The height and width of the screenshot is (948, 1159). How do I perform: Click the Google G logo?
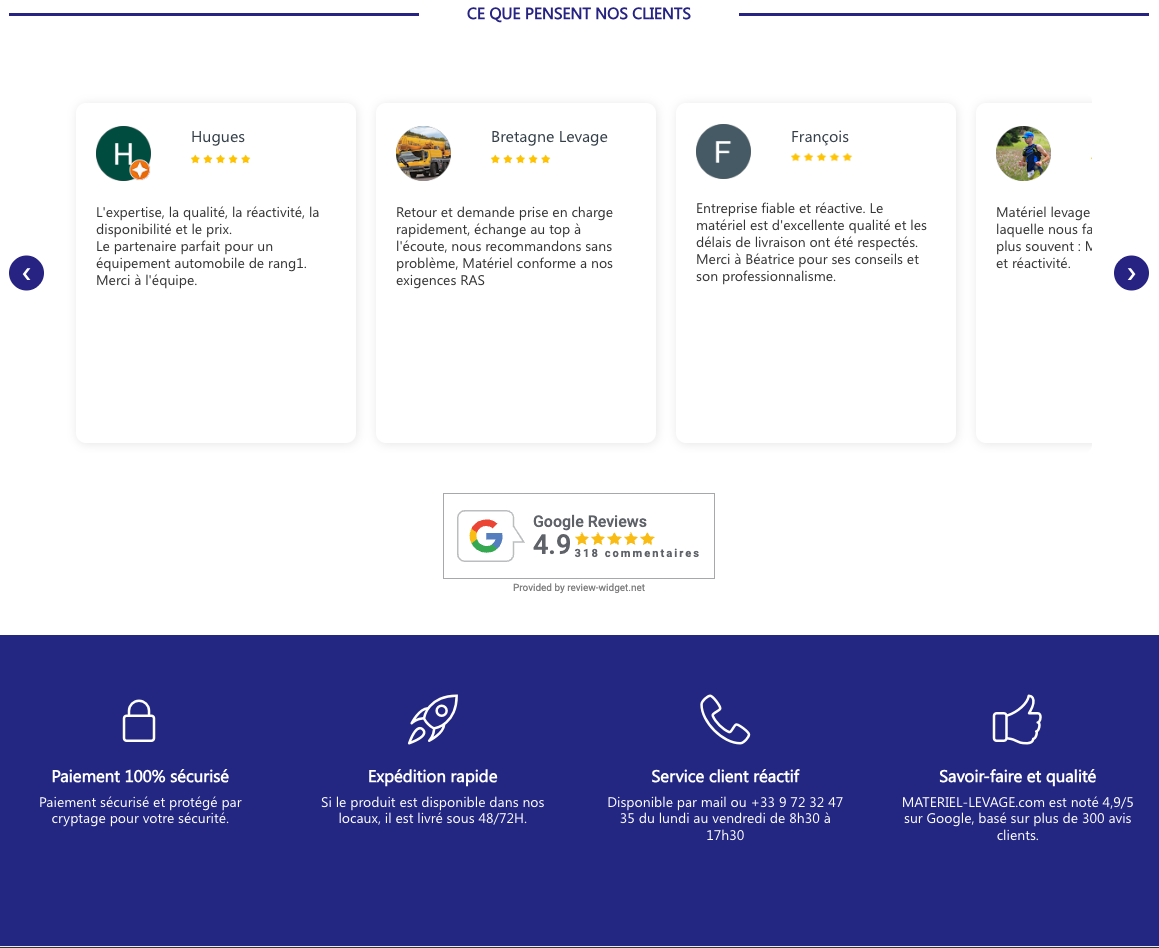[486, 536]
